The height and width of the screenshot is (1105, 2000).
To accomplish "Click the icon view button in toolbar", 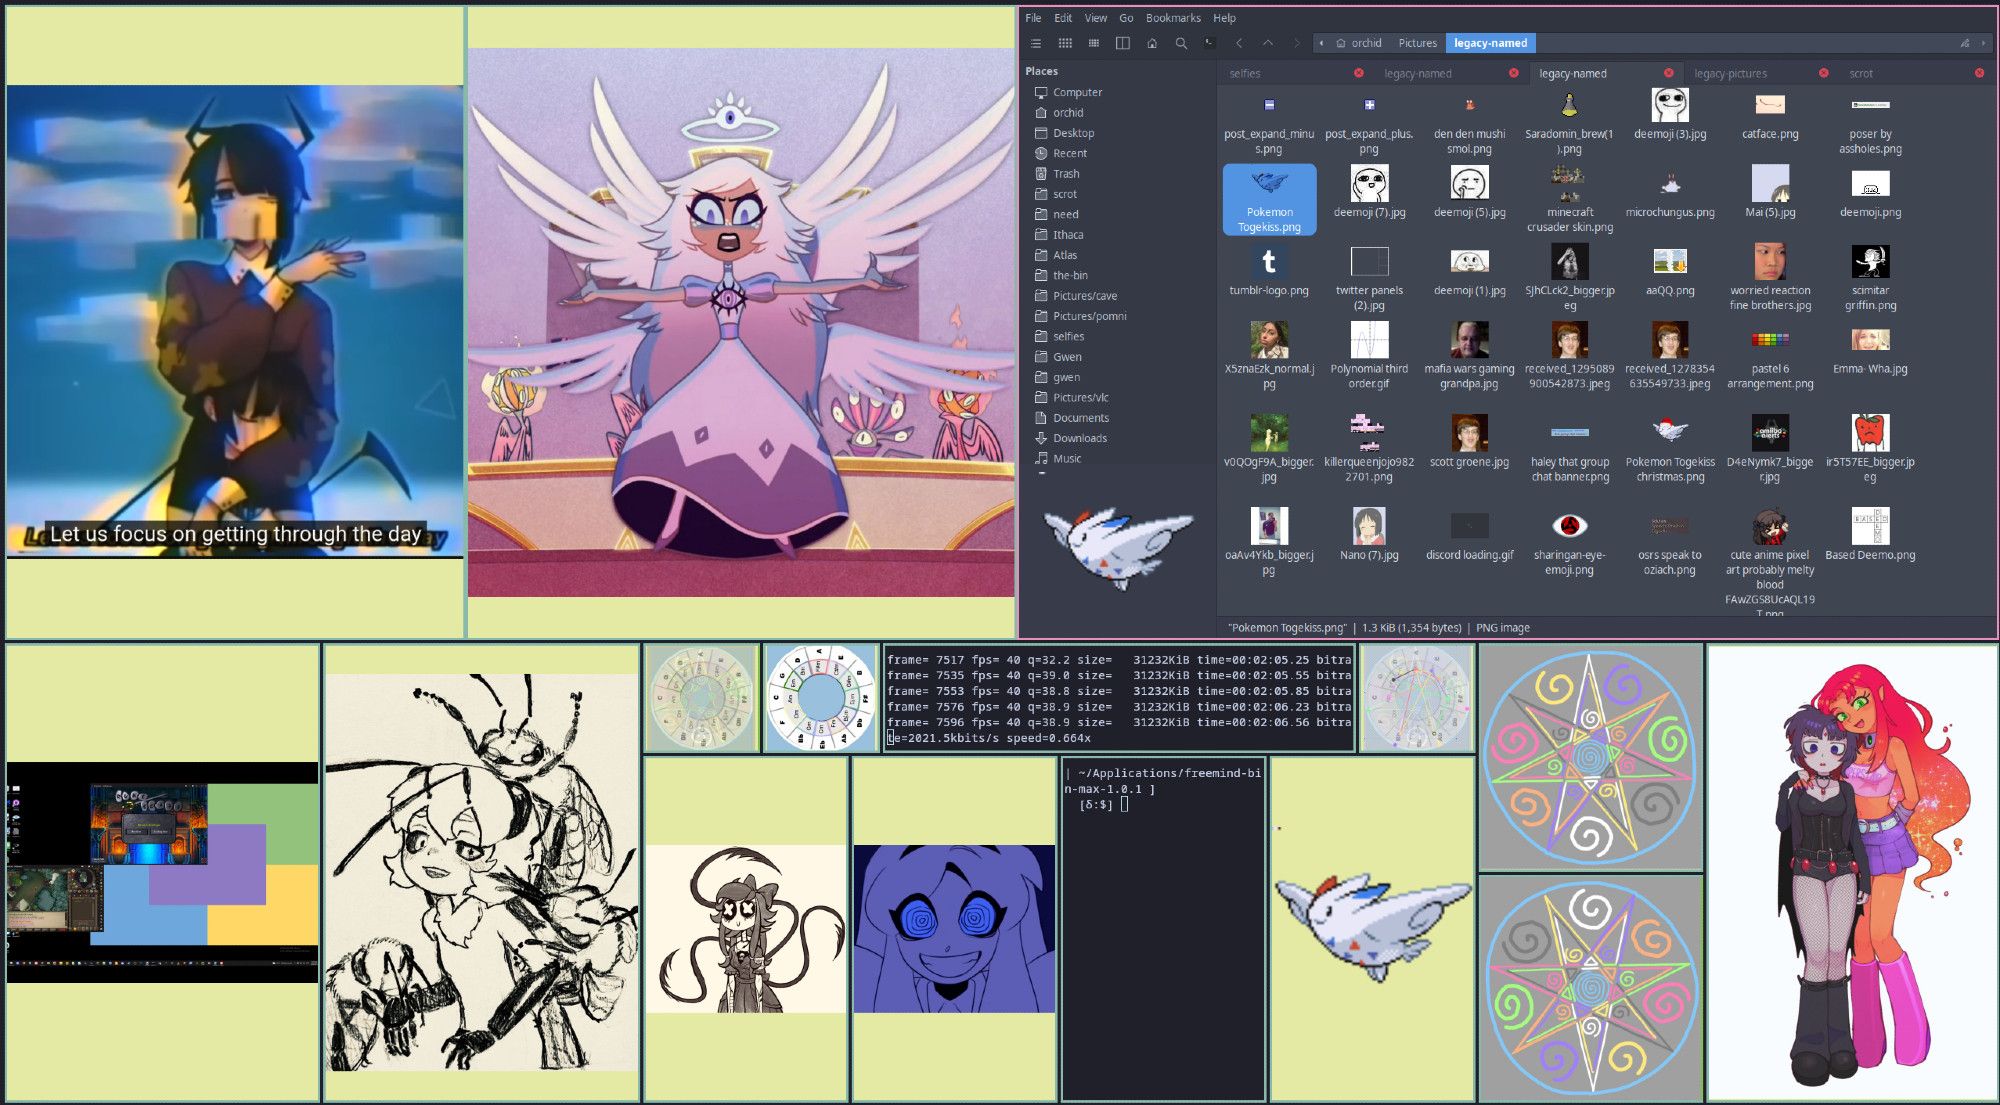I will coord(1067,44).
